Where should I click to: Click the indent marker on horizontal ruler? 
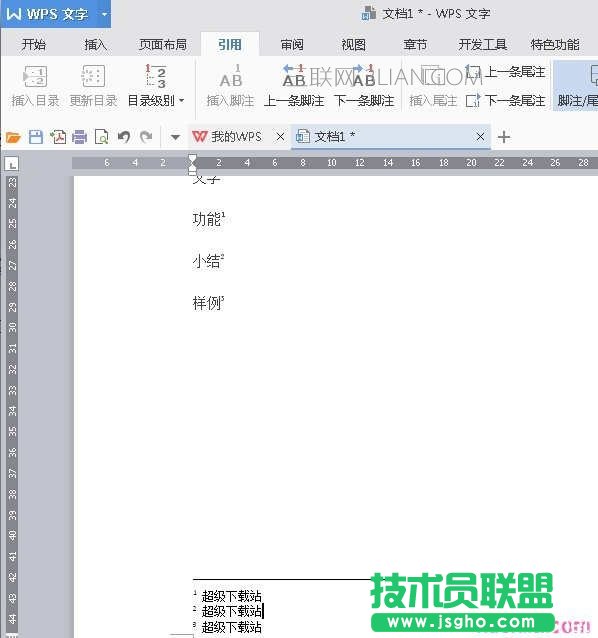click(x=192, y=164)
